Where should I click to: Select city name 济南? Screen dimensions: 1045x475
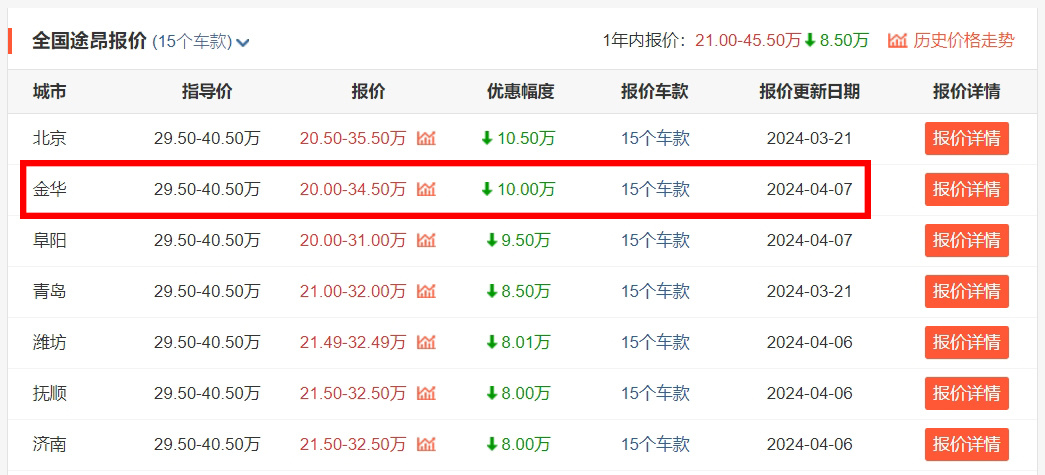point(50,444)
